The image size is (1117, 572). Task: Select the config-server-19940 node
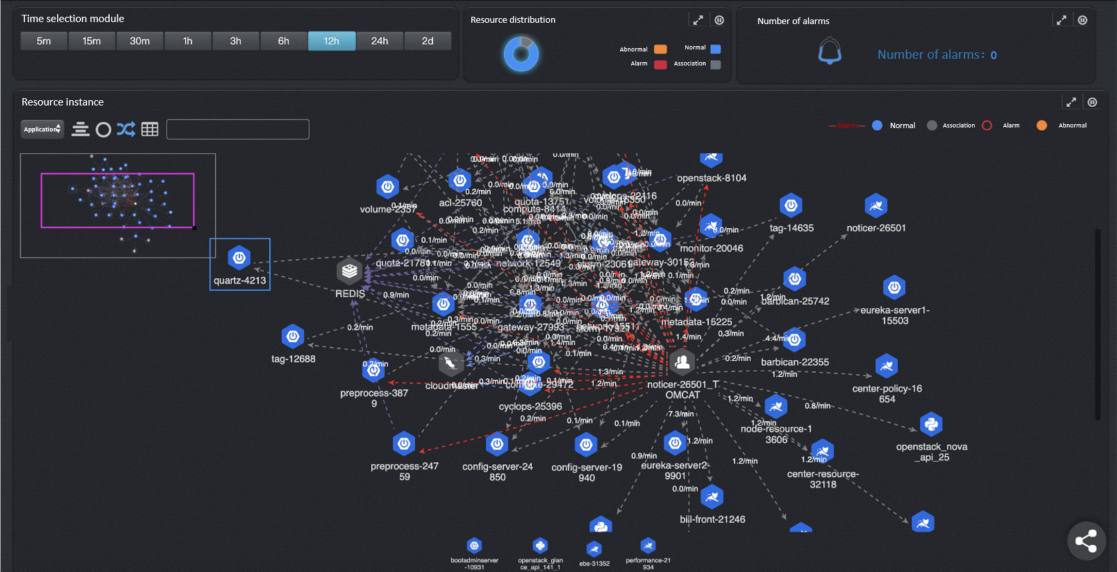587,445
